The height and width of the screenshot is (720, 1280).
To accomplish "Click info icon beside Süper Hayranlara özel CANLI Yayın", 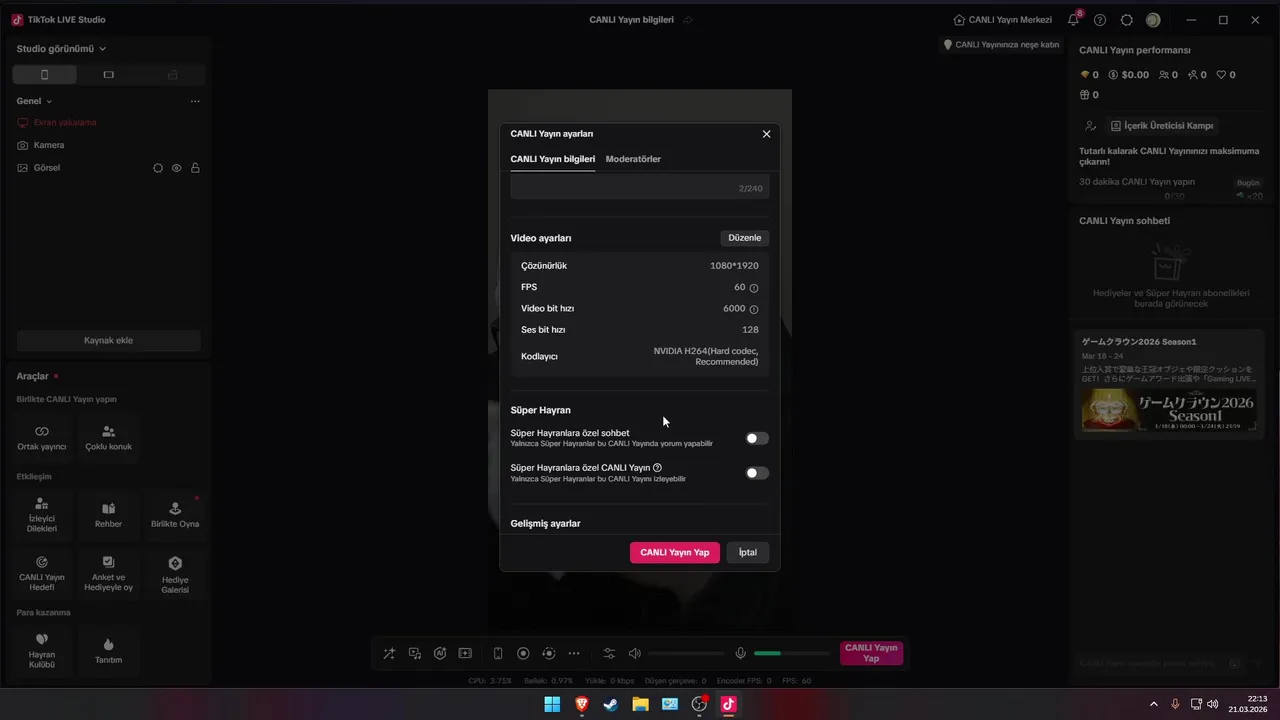I will [x=657, y=467].
